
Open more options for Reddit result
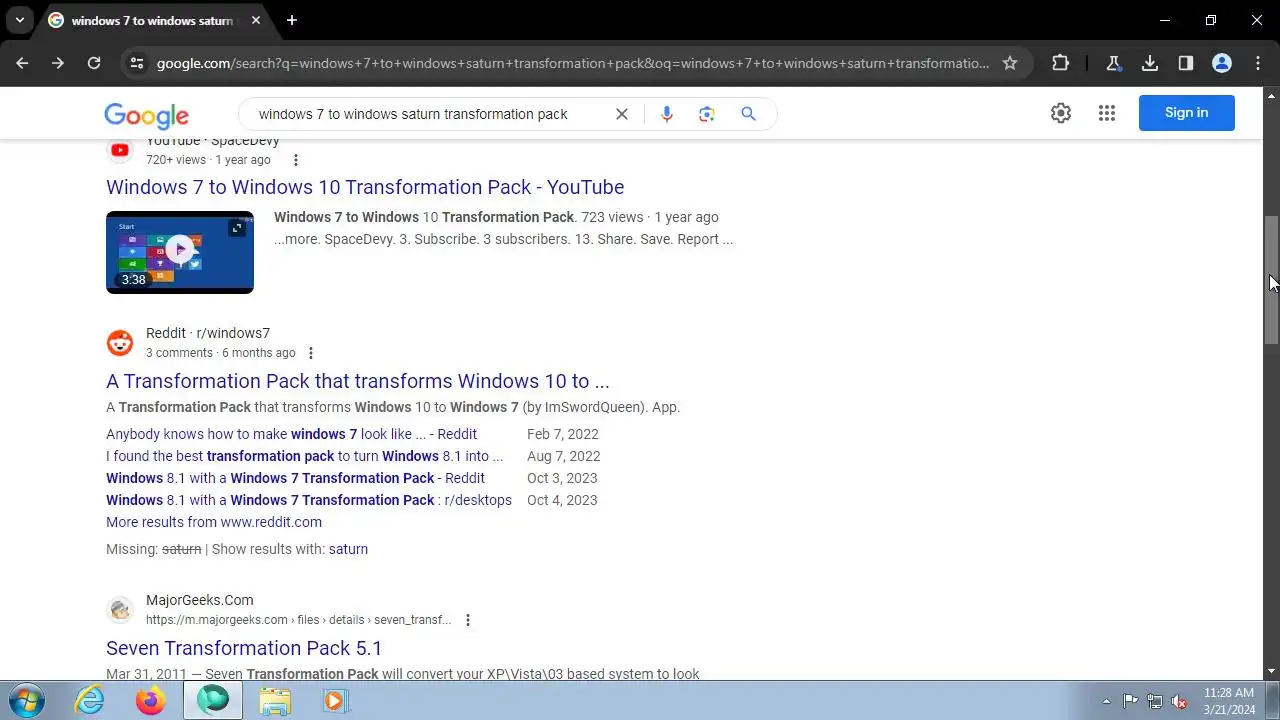point(311,353)
